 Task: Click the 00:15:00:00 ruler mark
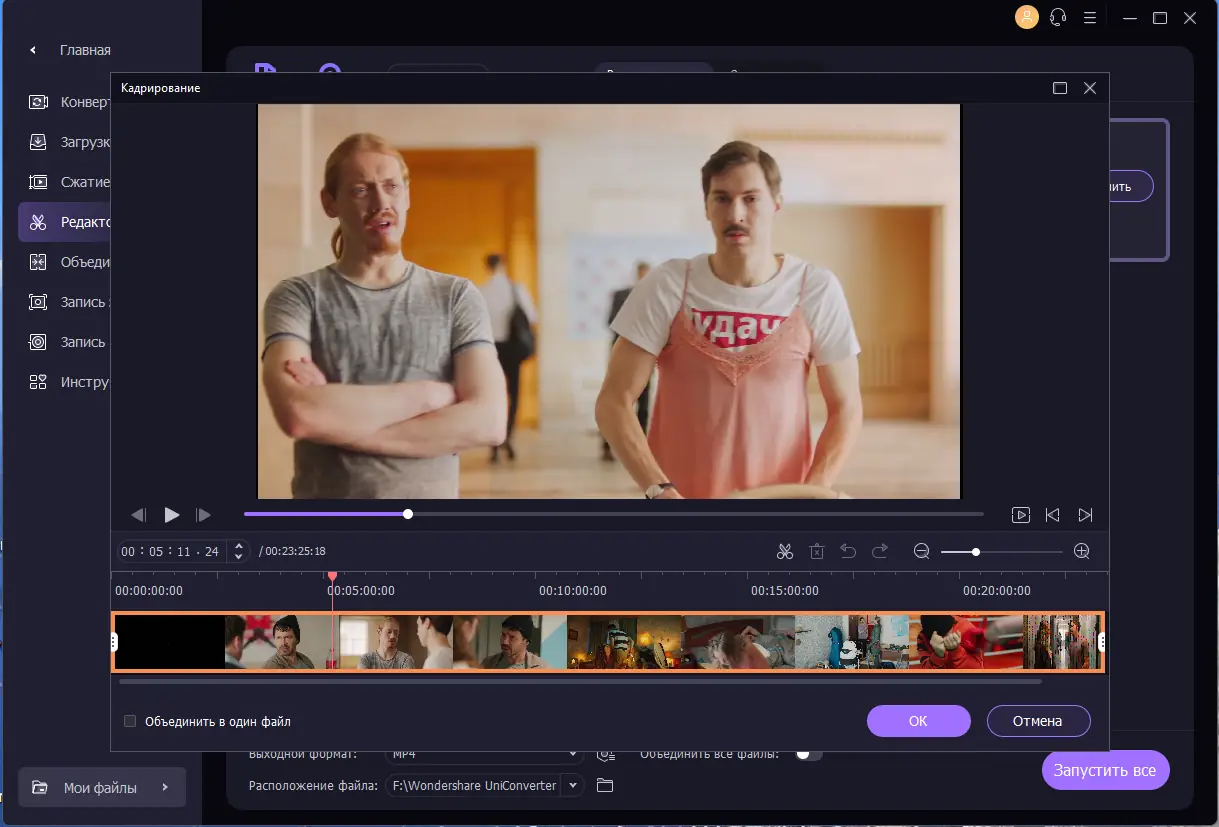pos(785,591)
